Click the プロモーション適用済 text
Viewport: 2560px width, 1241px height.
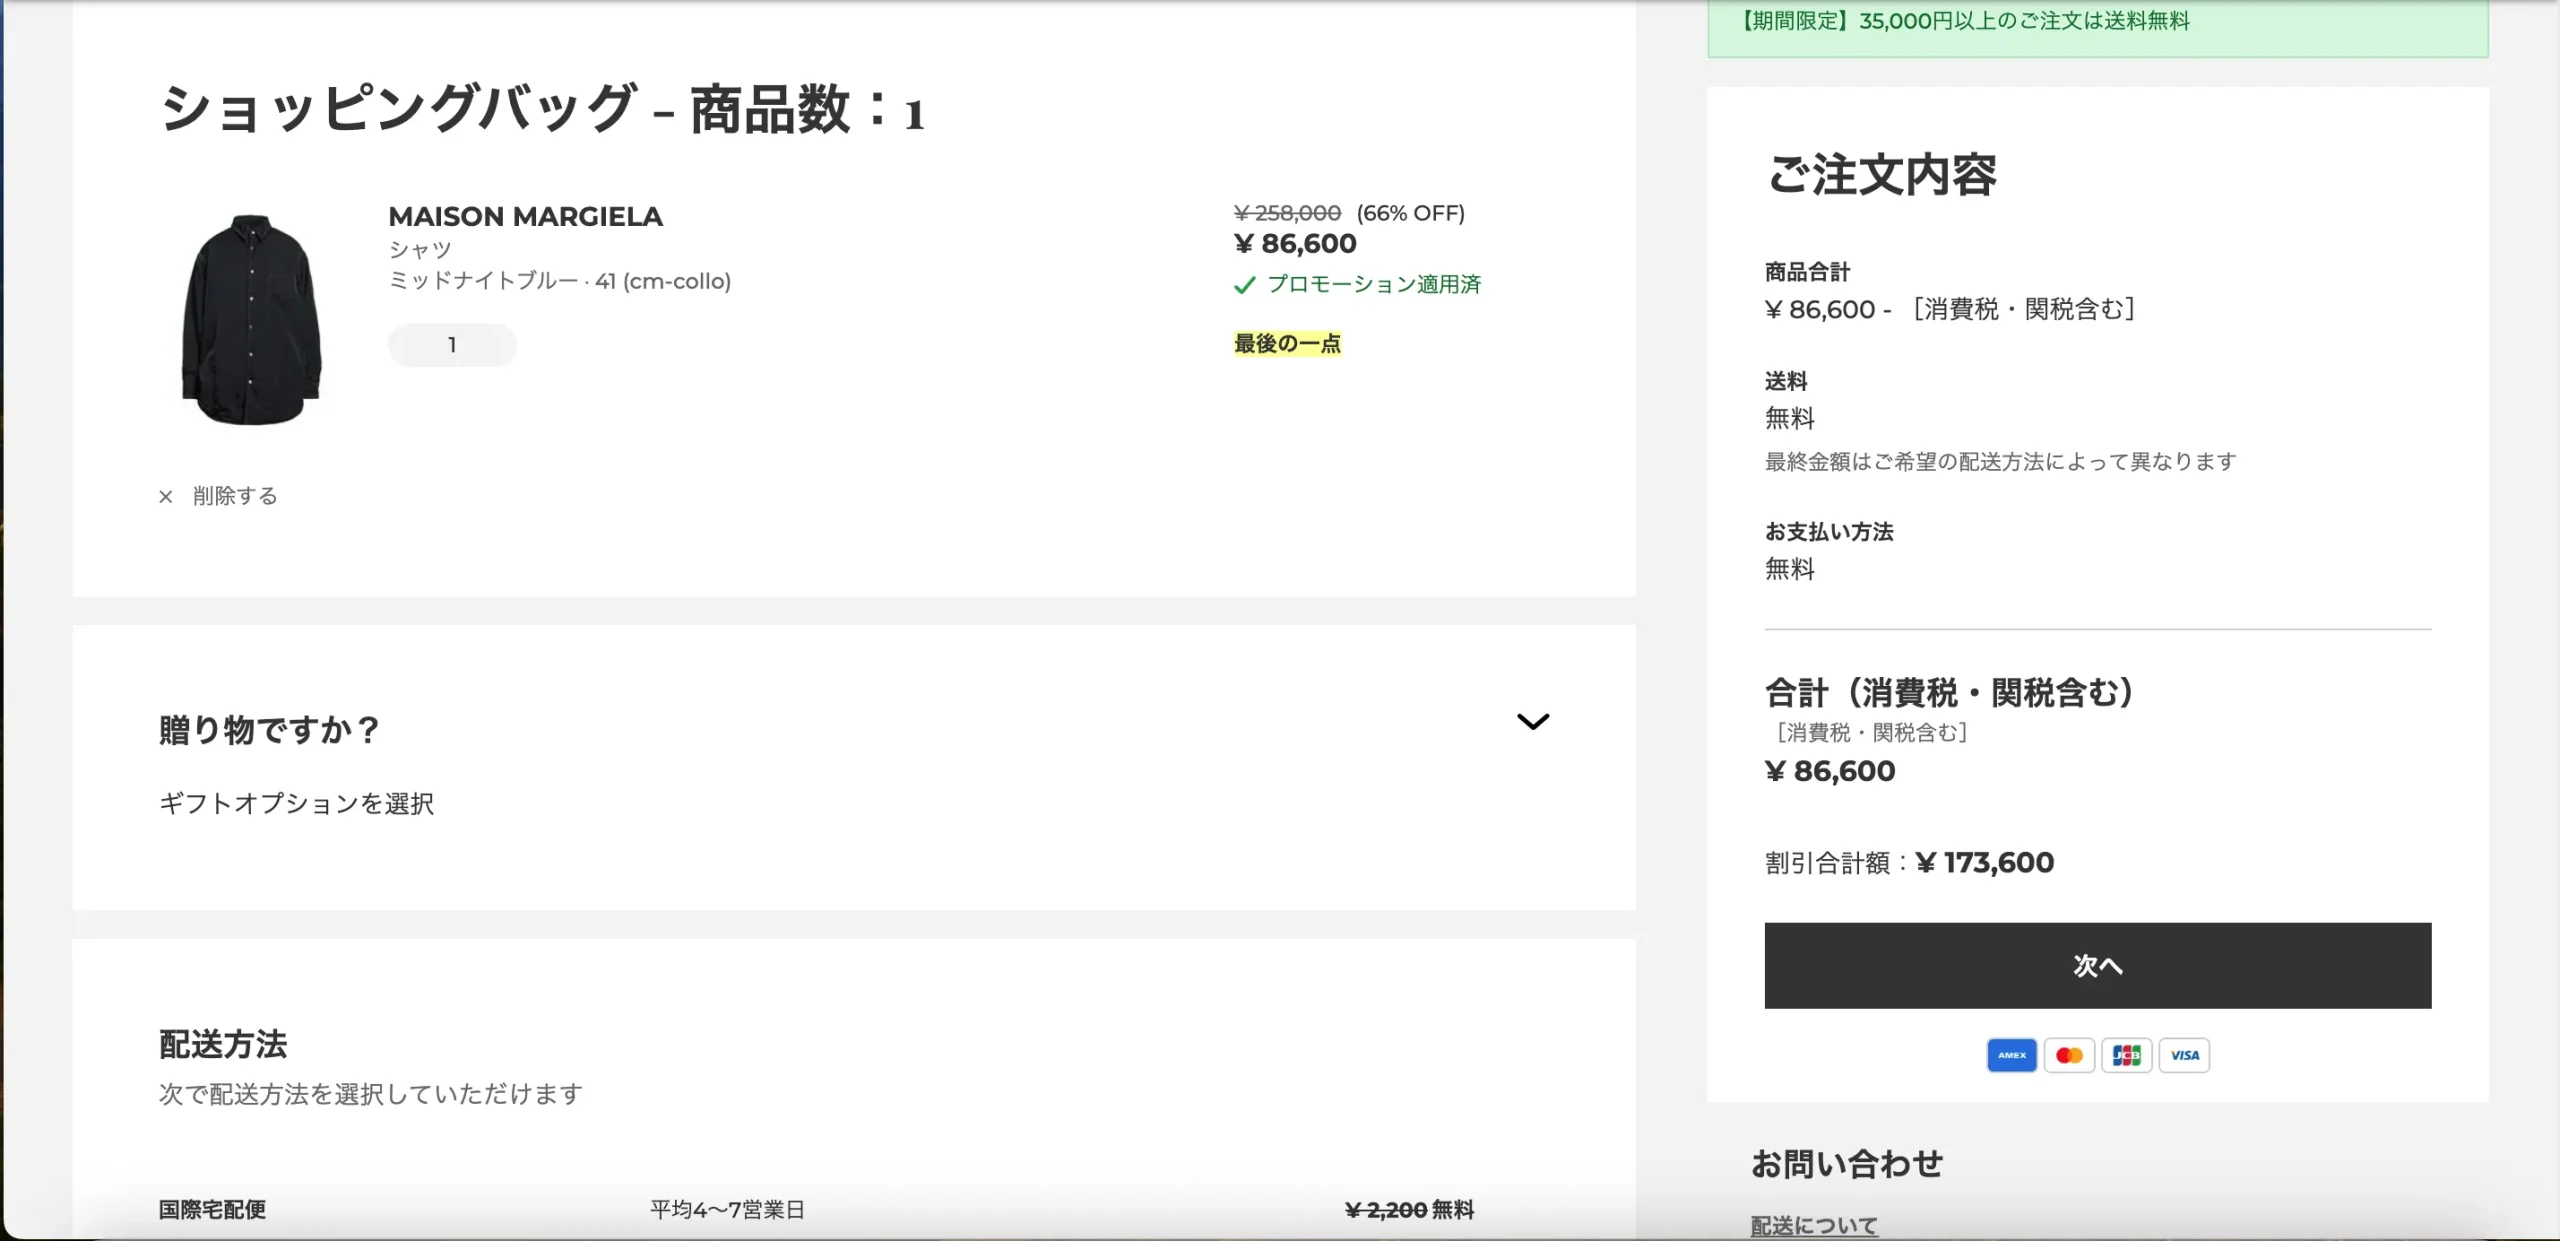pos(1374,285)
